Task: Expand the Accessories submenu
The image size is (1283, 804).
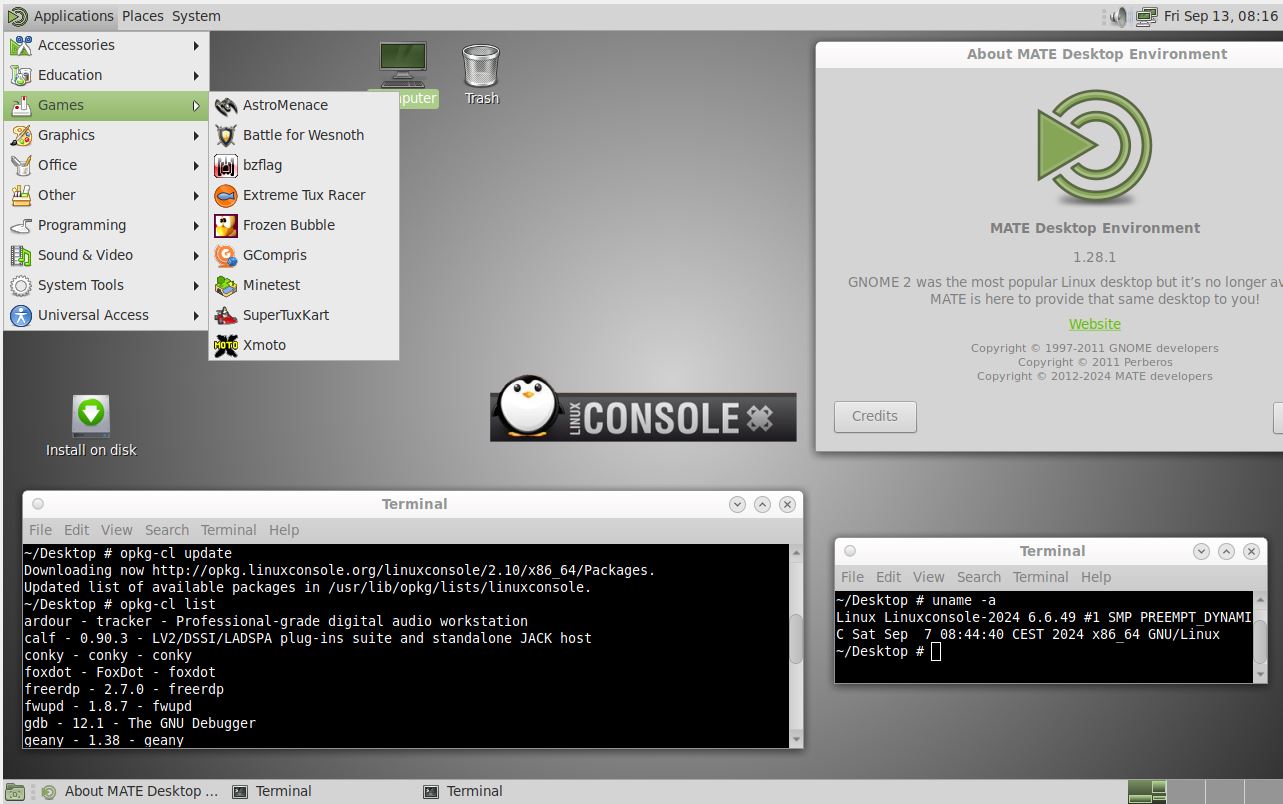Action: tap(106, 45)
